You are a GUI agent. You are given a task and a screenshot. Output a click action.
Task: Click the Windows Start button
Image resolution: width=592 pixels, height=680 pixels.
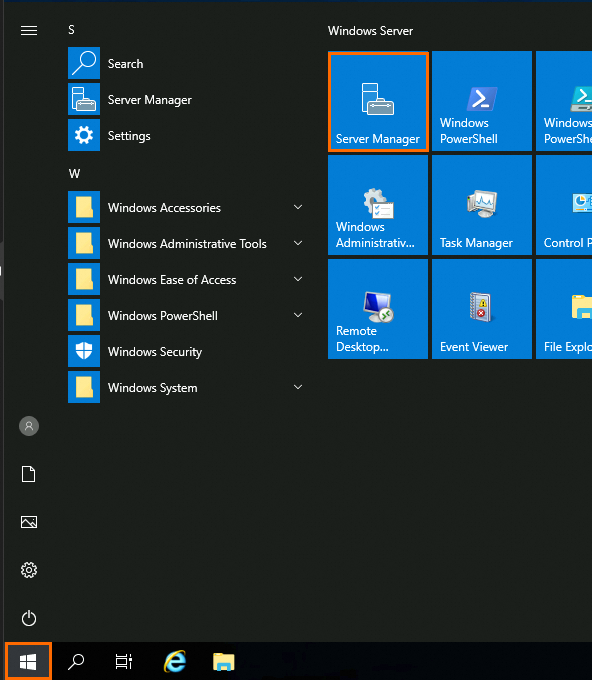(x=28, y=661)
